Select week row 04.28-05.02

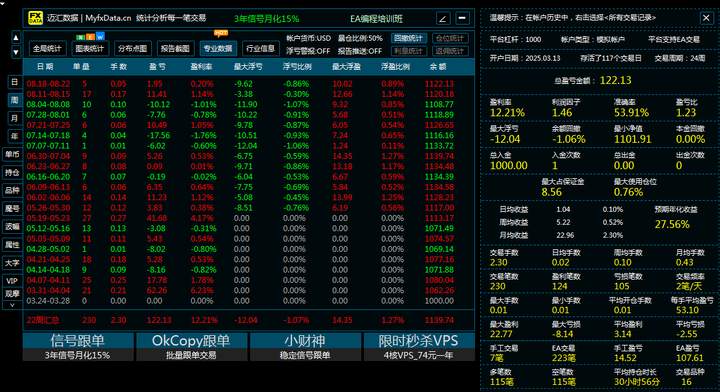click(248, 249)
